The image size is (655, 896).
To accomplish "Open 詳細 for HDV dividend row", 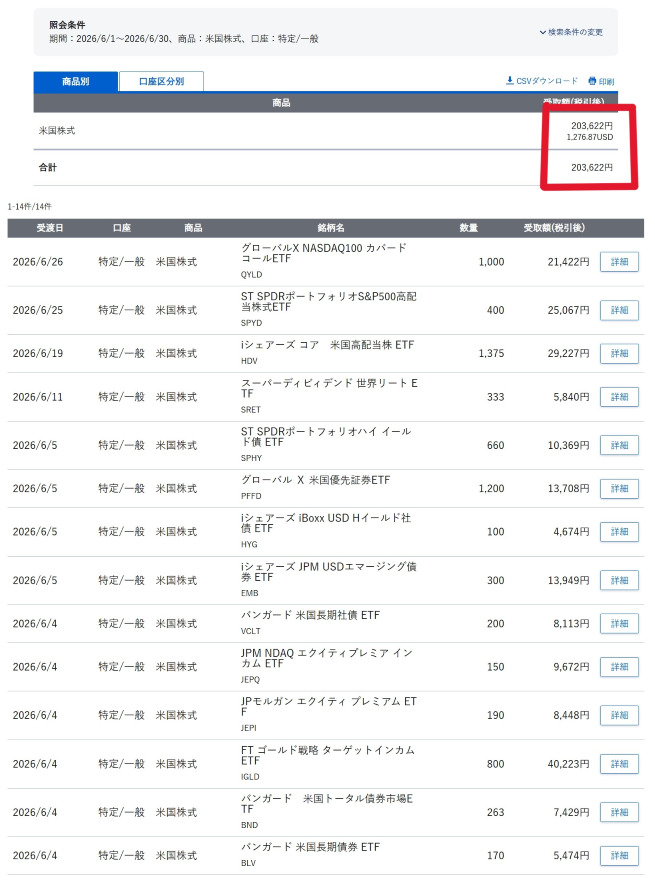I will coord(619,354).
